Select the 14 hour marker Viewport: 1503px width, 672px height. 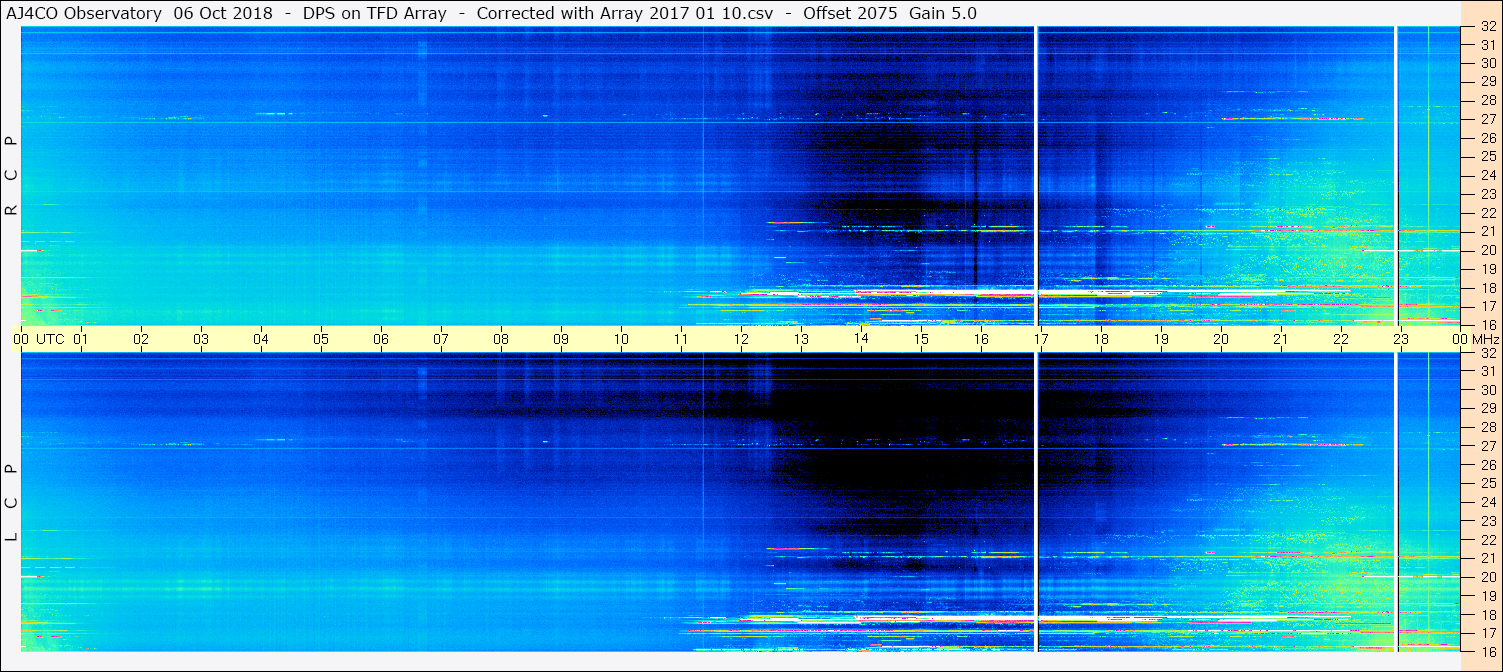861,339
